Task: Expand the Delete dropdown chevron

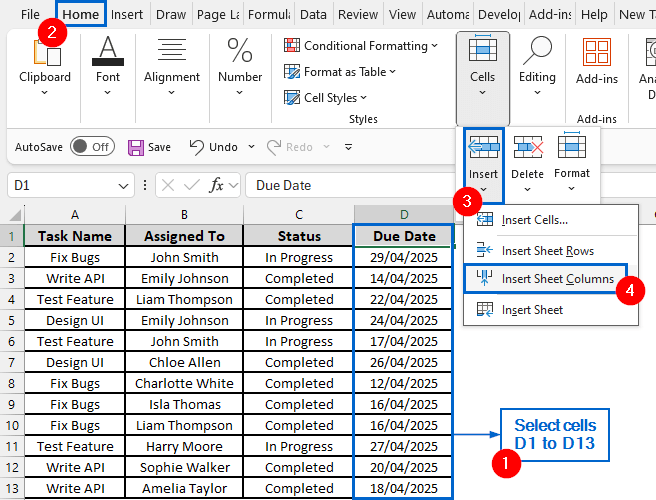Action: (528, 189)
